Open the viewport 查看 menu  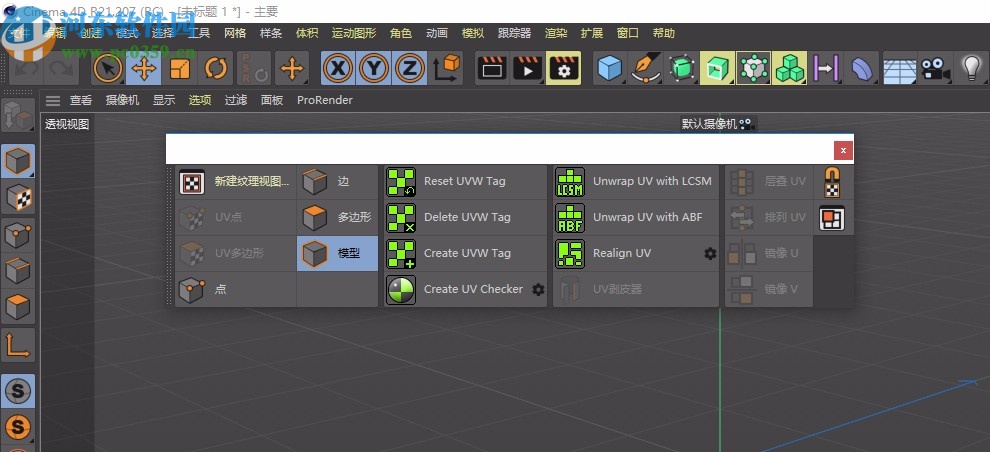pyautogui.click(x=81, y=100)
